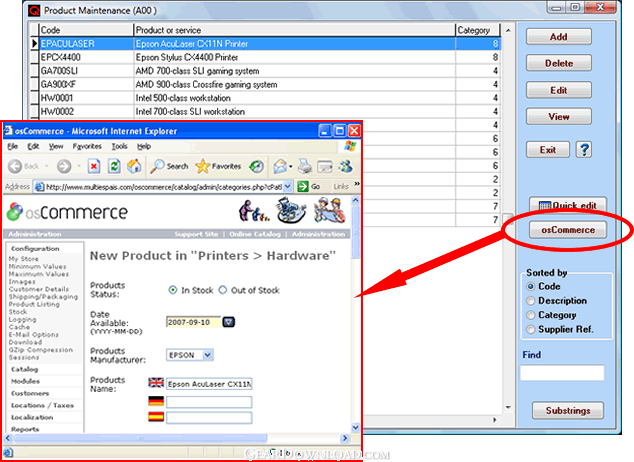Image resolution: width=634 pixels, height=462 pixels.
Task: Click the Edit button in Product Maintenance
Action: pos(558,90)
